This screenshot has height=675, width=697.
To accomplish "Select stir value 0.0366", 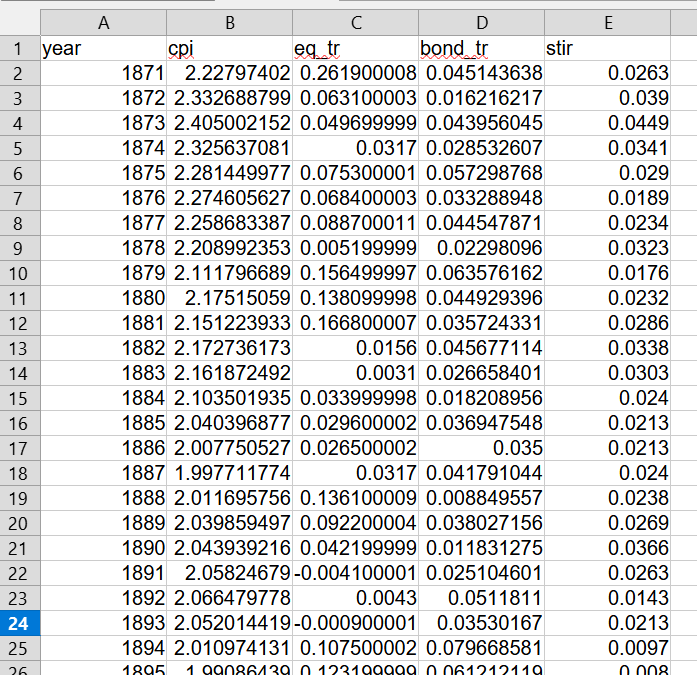I will (608, 548).
